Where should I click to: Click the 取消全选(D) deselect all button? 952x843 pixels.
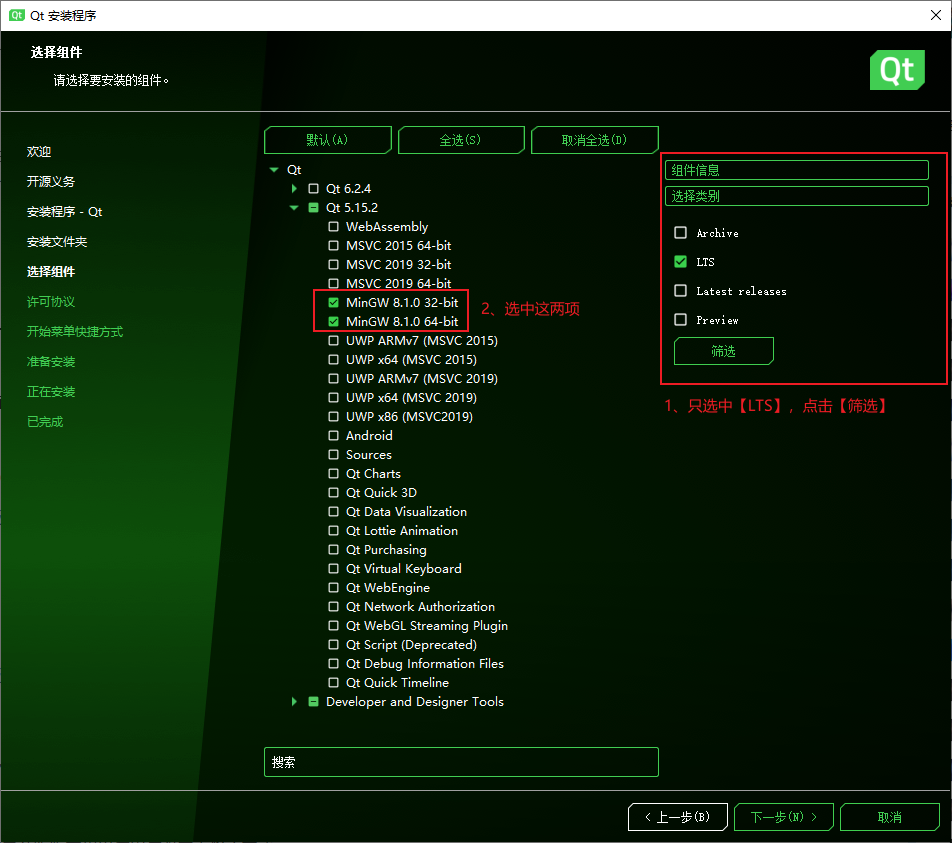[x=594, y=140]
